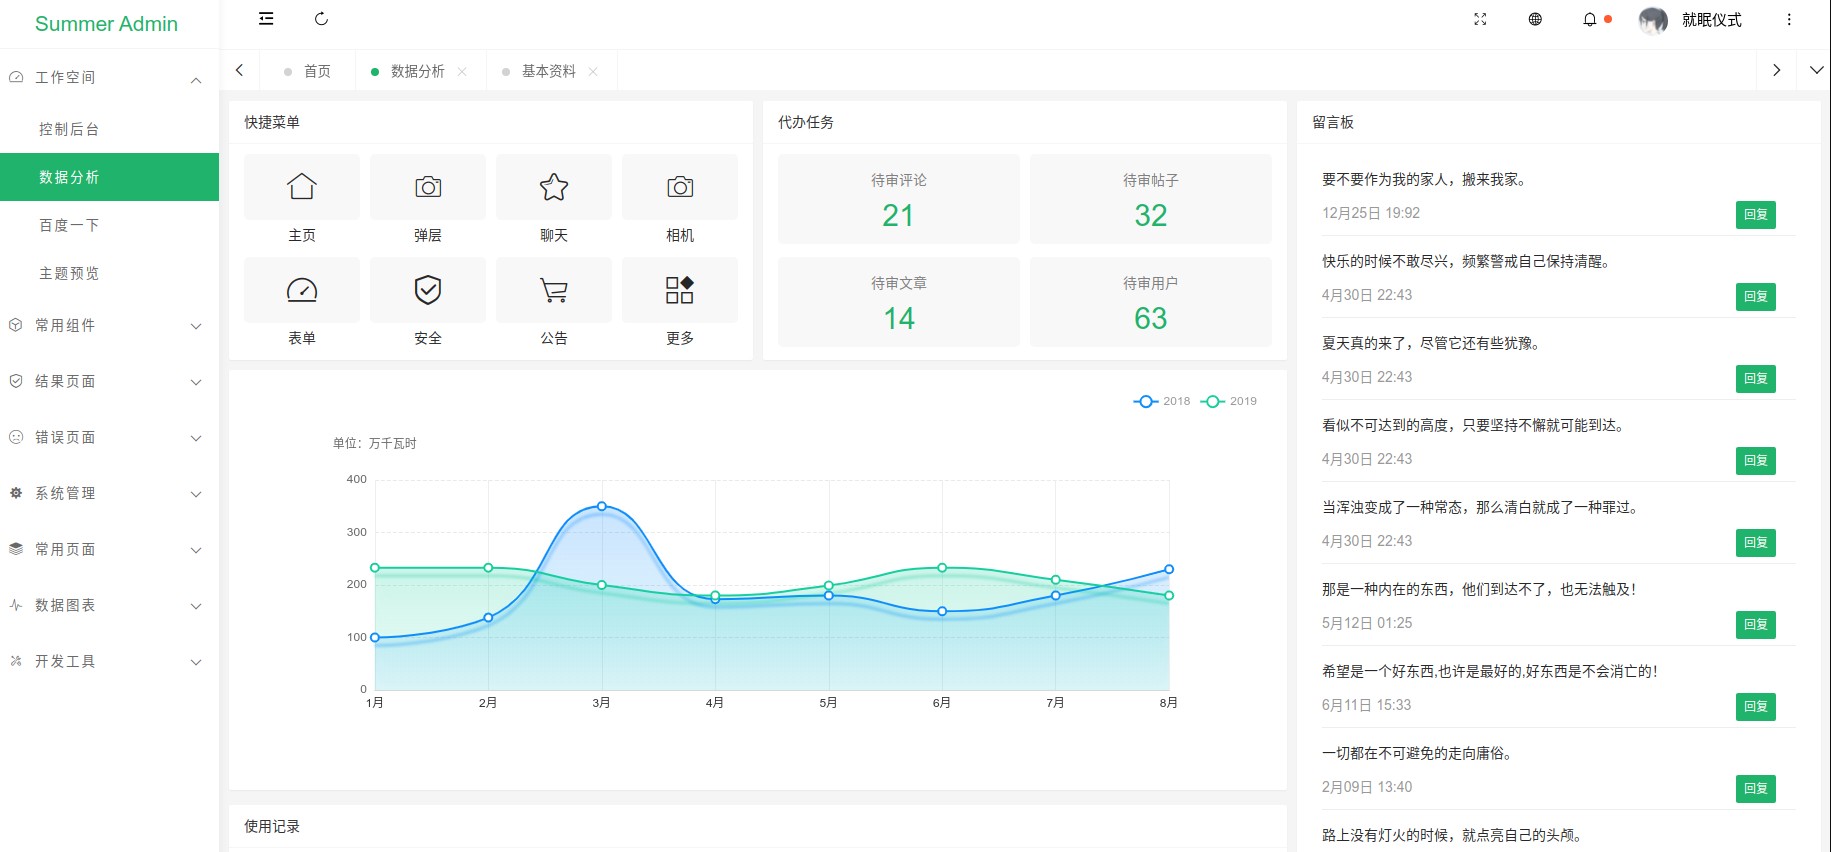Click the 数据图表 pulse icon in sidebar
This screenshot has width=1831, height=852.
click(16, 605)
